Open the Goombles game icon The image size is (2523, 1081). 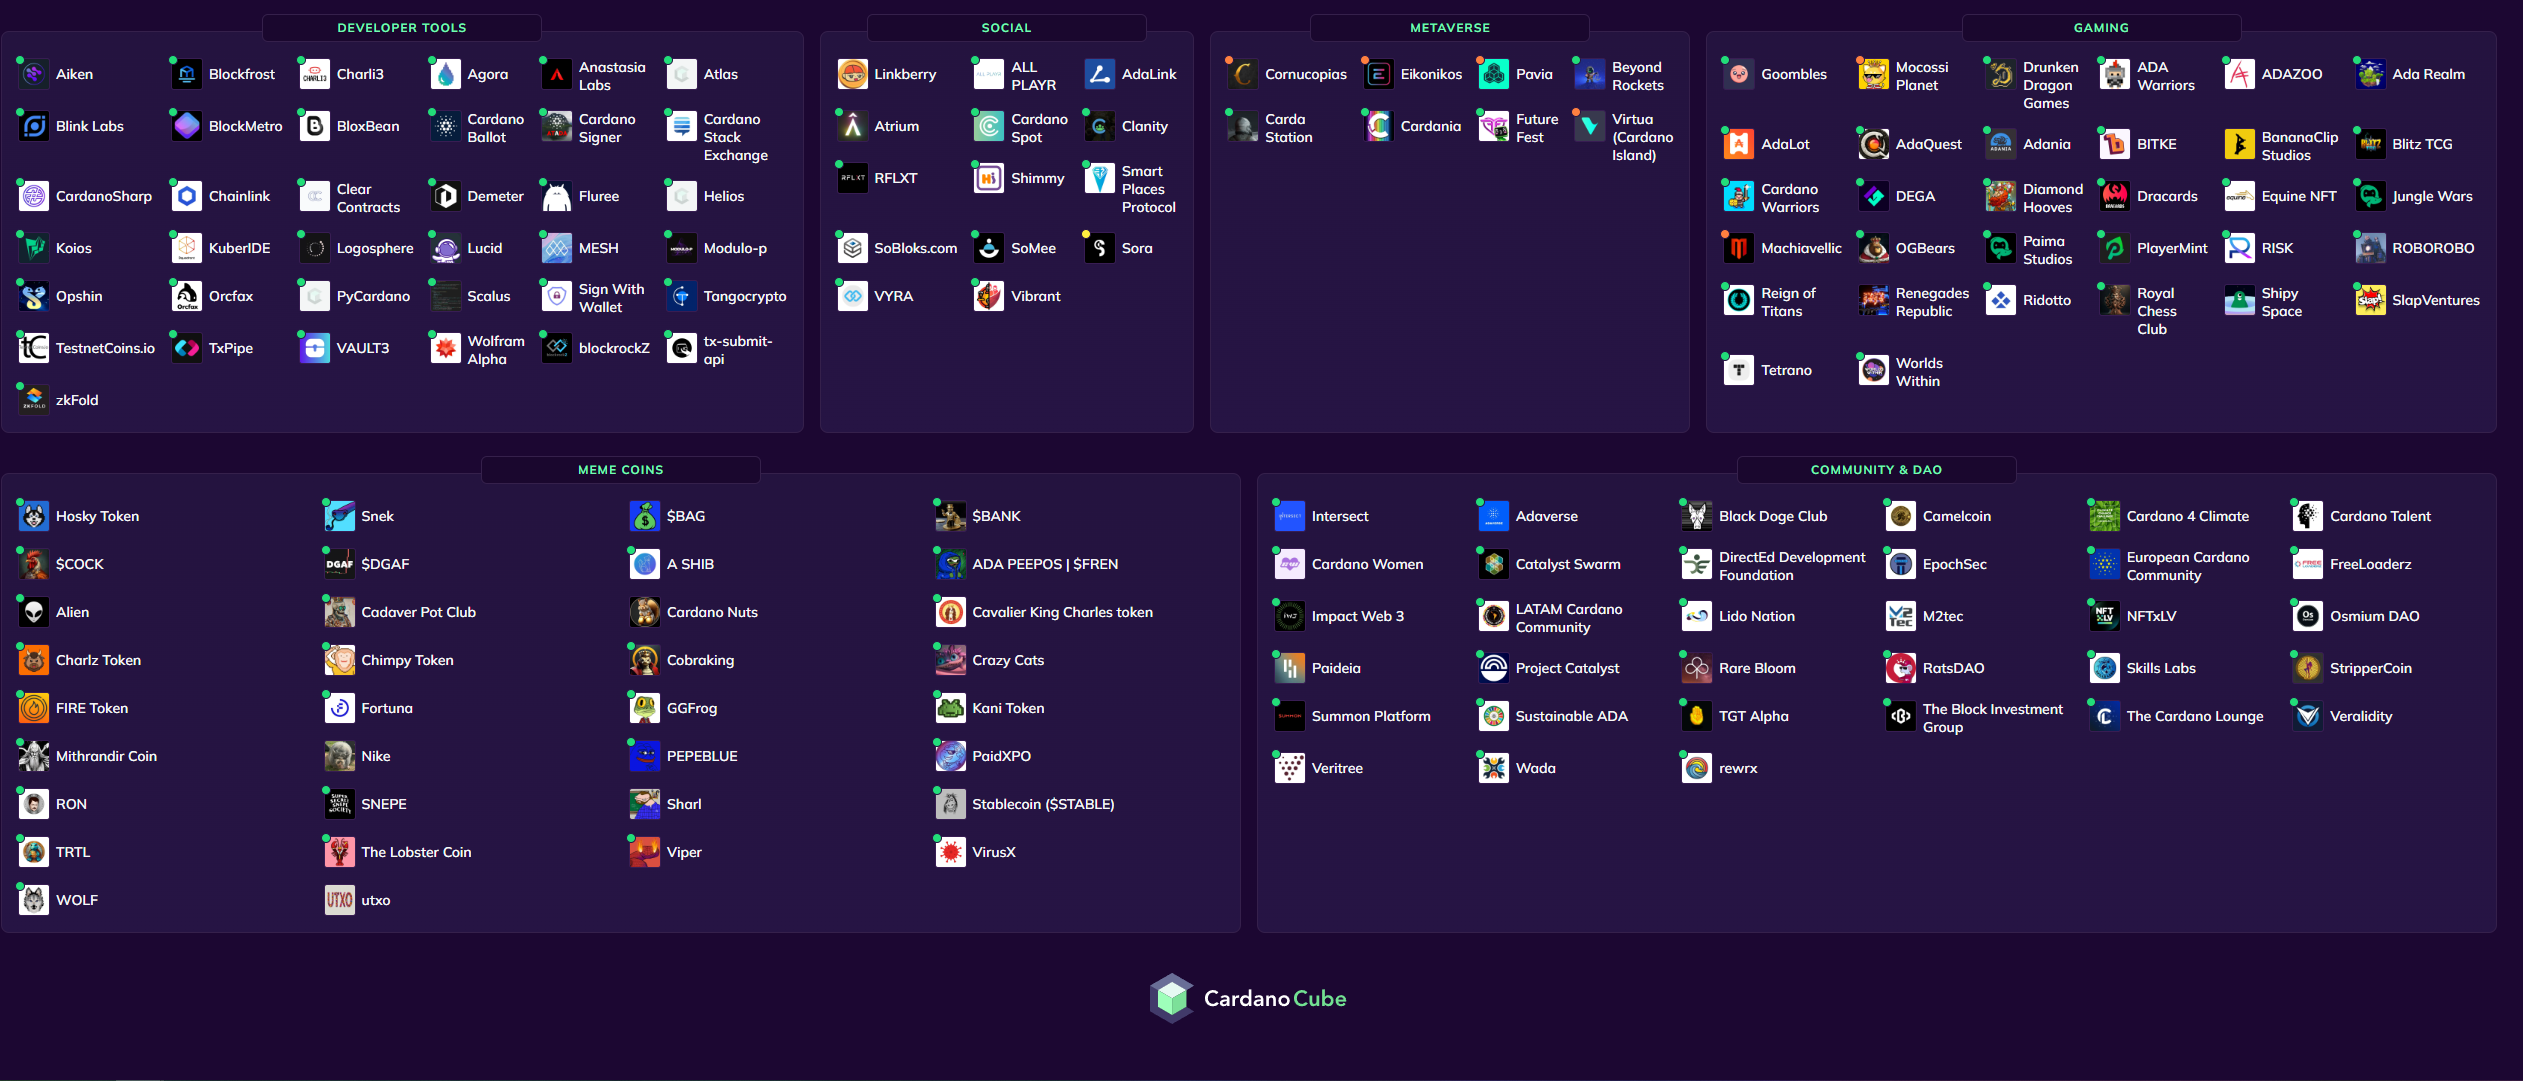[x=1739, y=74]
